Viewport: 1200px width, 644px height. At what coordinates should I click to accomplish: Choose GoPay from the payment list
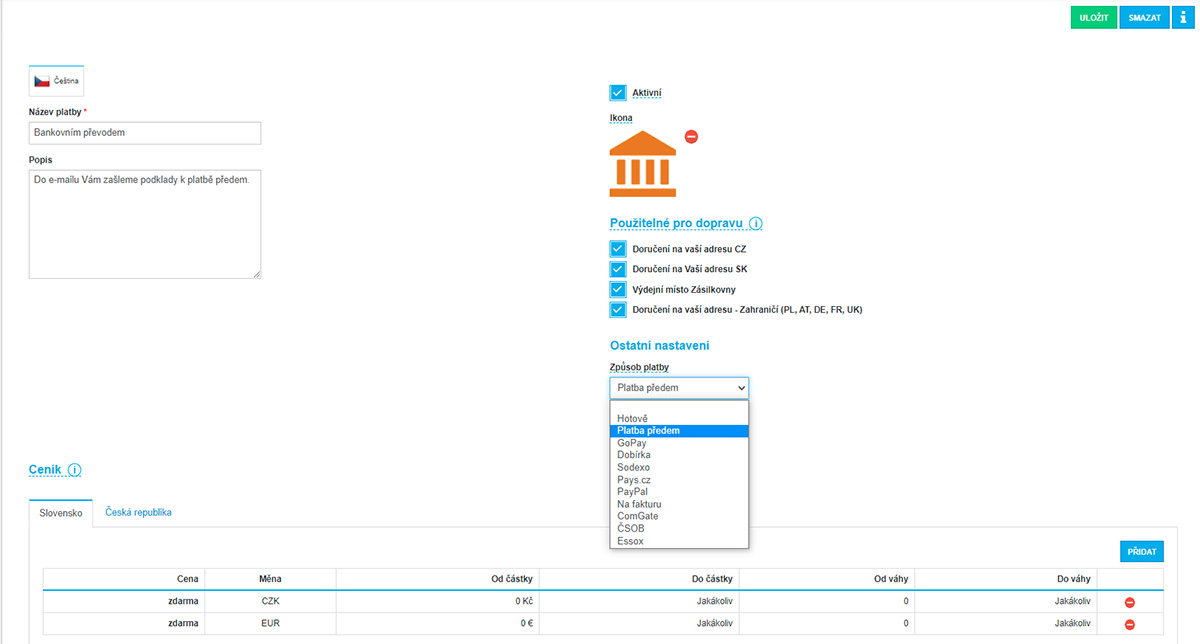click(x=632, y=443)
